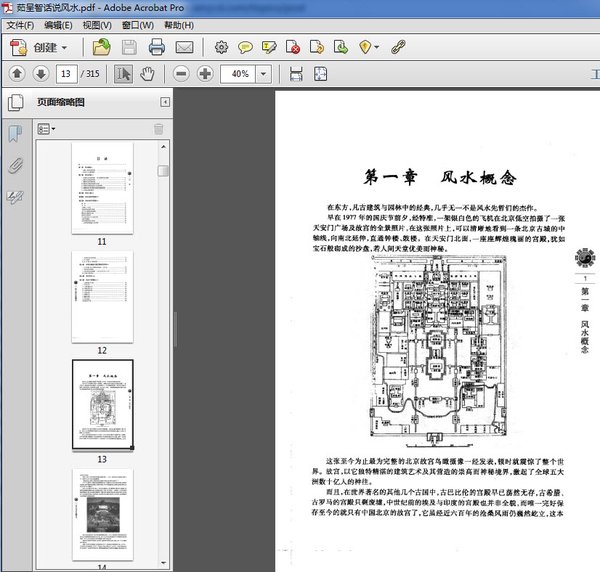This screenshot has height=572, width=600.
Task: Click the Save floppy disk icon
Action: [x=129, y=47]
